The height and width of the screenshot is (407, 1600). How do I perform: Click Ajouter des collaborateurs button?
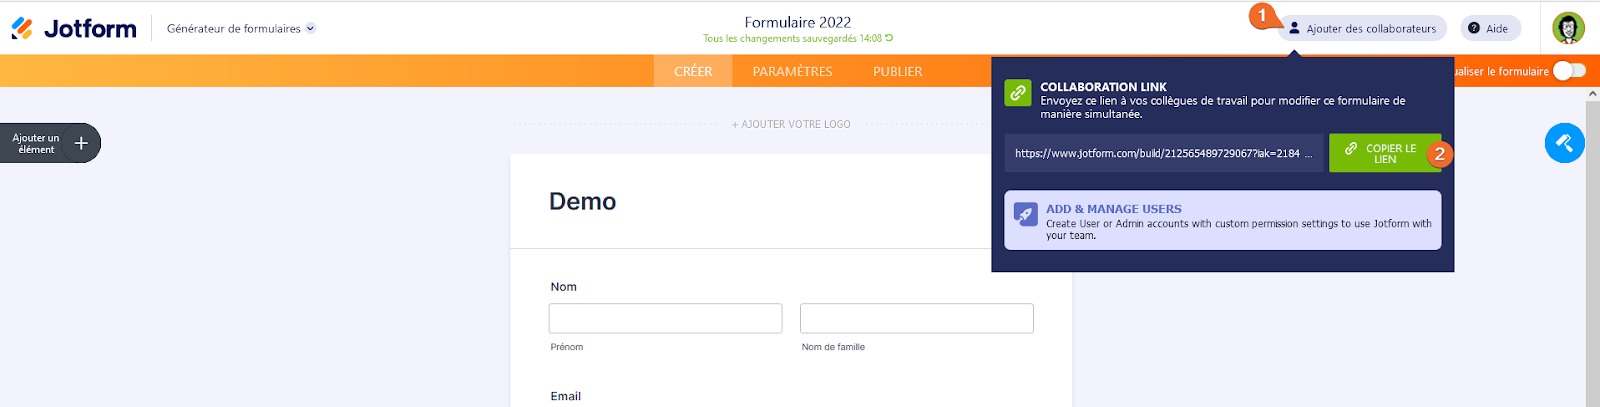[1362, 28]
